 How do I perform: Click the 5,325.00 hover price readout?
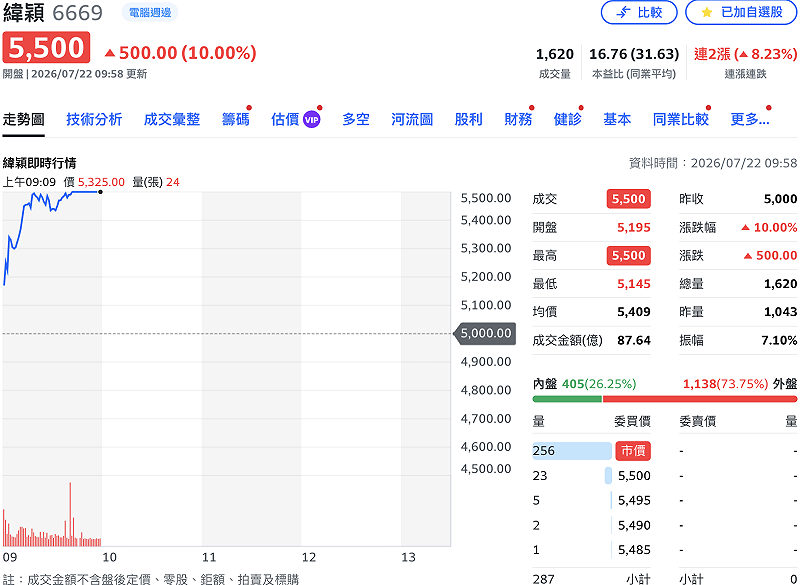(x=101, y=182)
